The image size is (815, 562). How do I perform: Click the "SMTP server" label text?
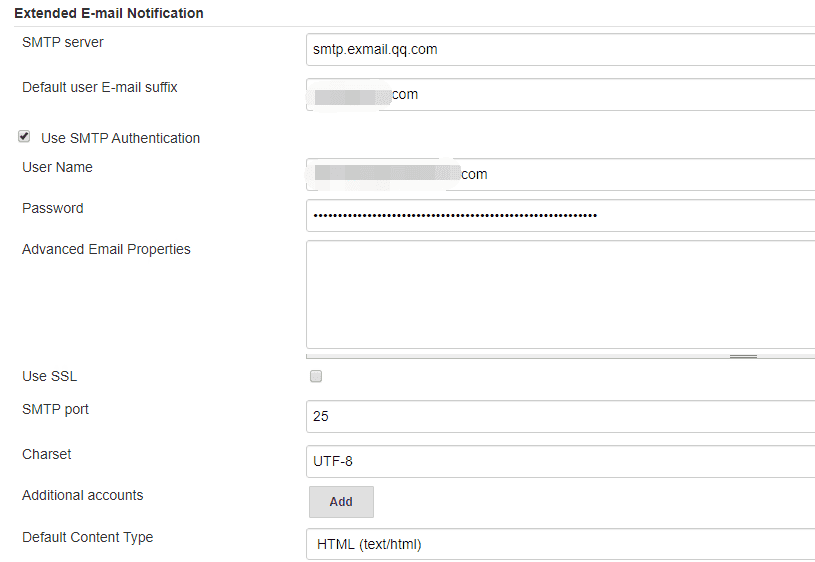[63, 42]
